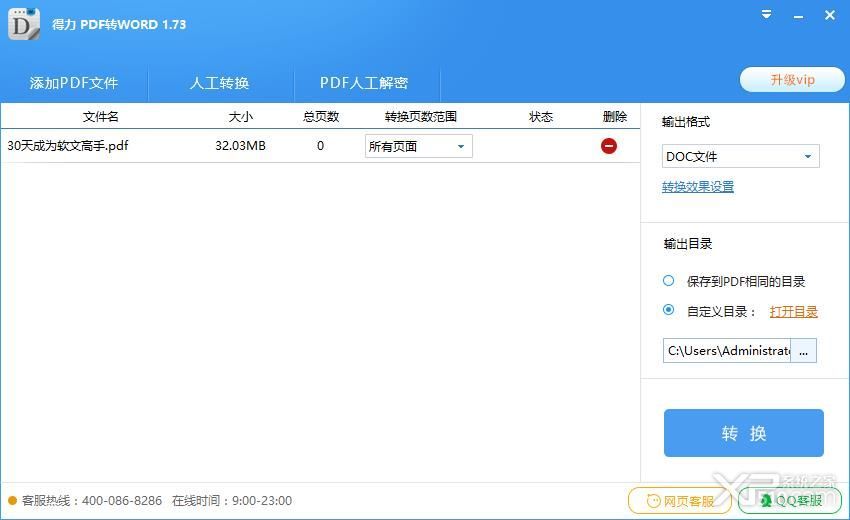The width and height of the screenshot is (850, 520).
Task: Click the 转换页数范围 column header
Action: tap(421, 117)
